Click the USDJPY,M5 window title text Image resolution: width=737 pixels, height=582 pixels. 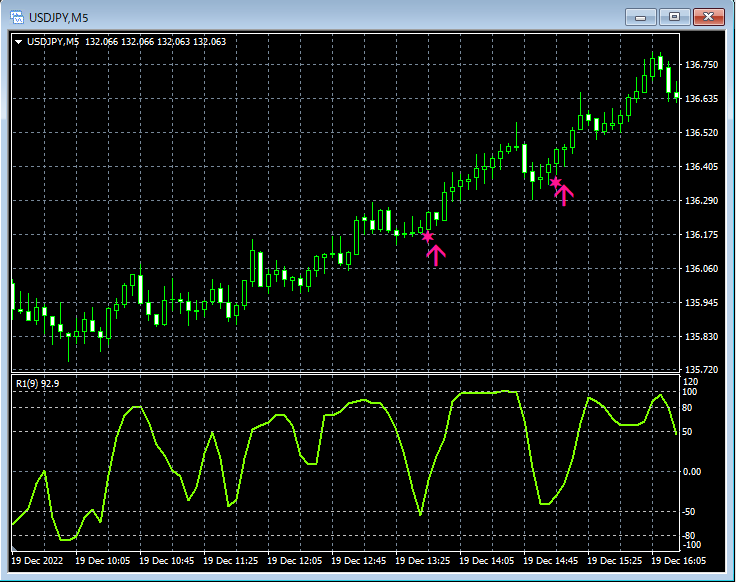(58, 18)
